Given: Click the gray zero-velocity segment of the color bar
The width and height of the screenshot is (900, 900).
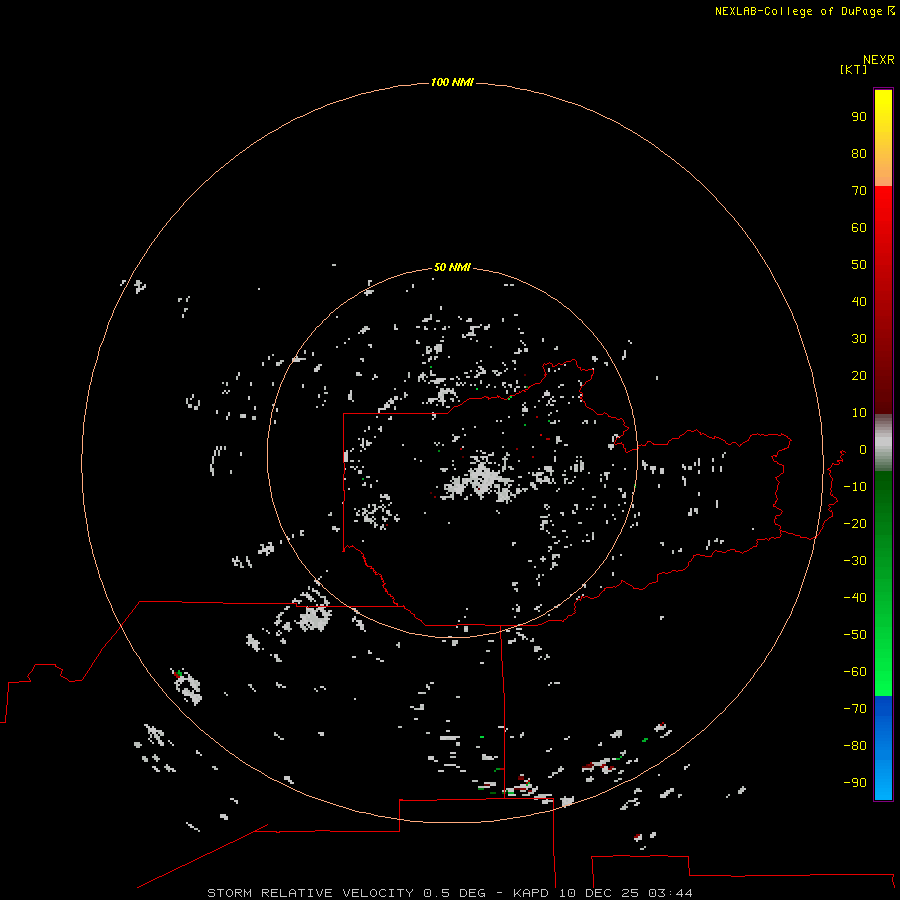Looking at the screenshot, I should [x=883, y=443].
